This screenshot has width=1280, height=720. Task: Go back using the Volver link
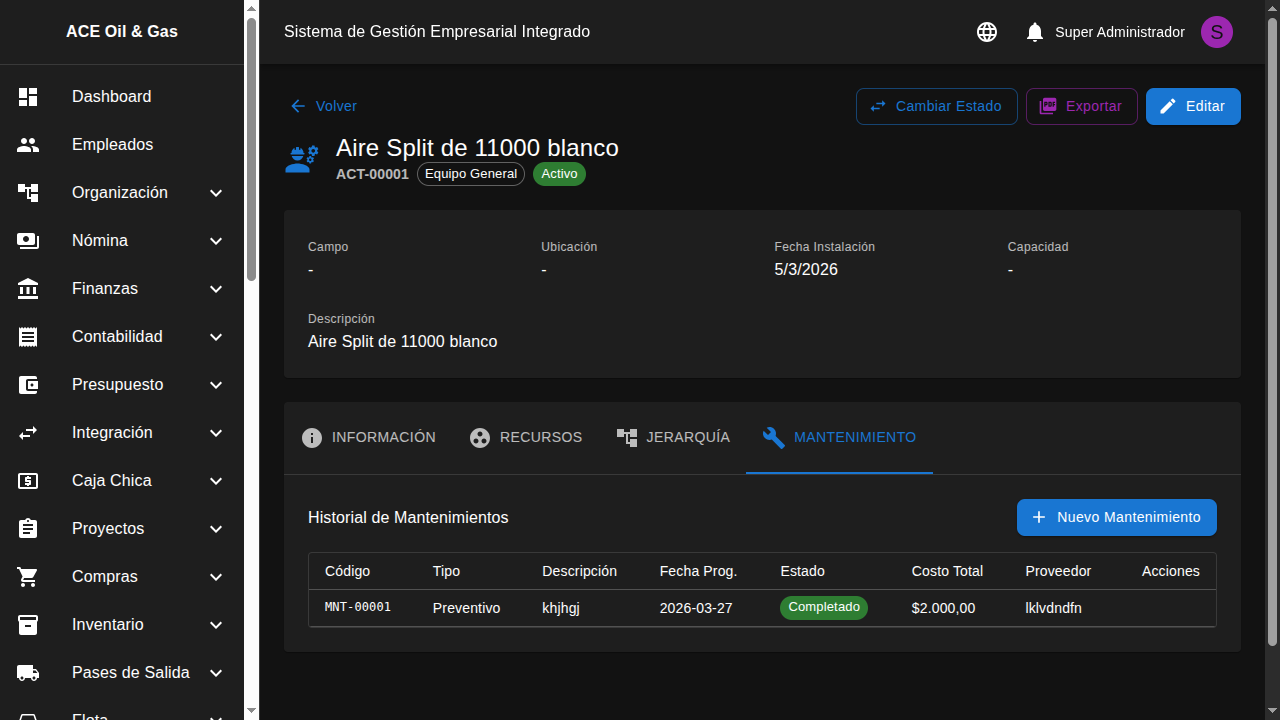[x=324, y=106]
